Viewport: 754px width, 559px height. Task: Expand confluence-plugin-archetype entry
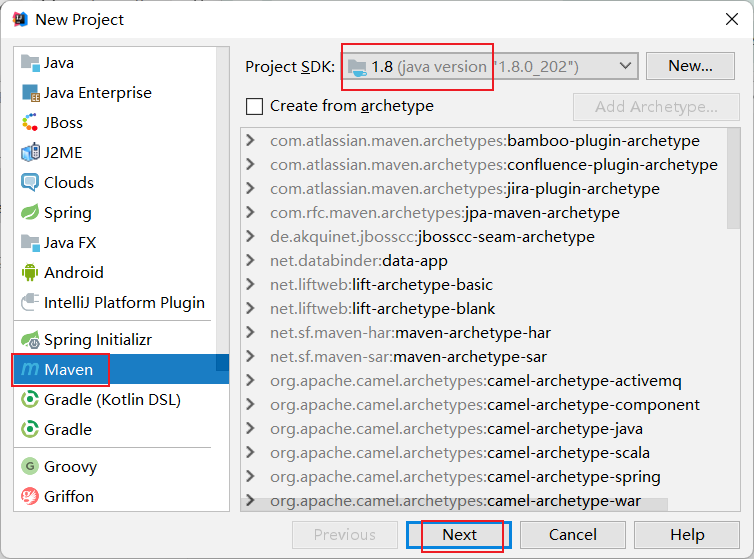pyautogui.click(x=250, y=165)
